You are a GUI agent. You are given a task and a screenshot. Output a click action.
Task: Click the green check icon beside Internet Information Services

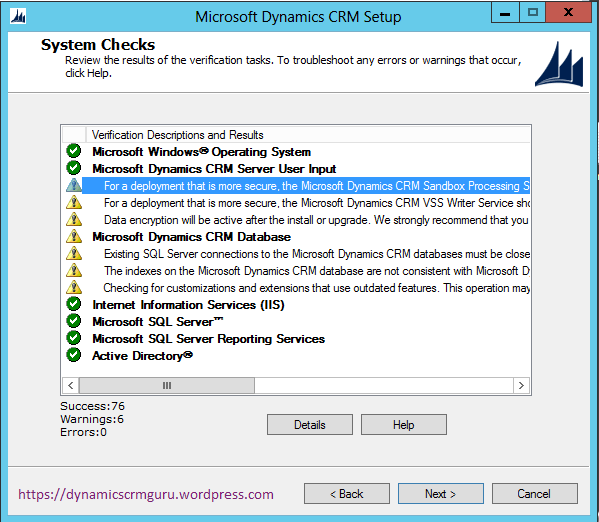[74, 304]
